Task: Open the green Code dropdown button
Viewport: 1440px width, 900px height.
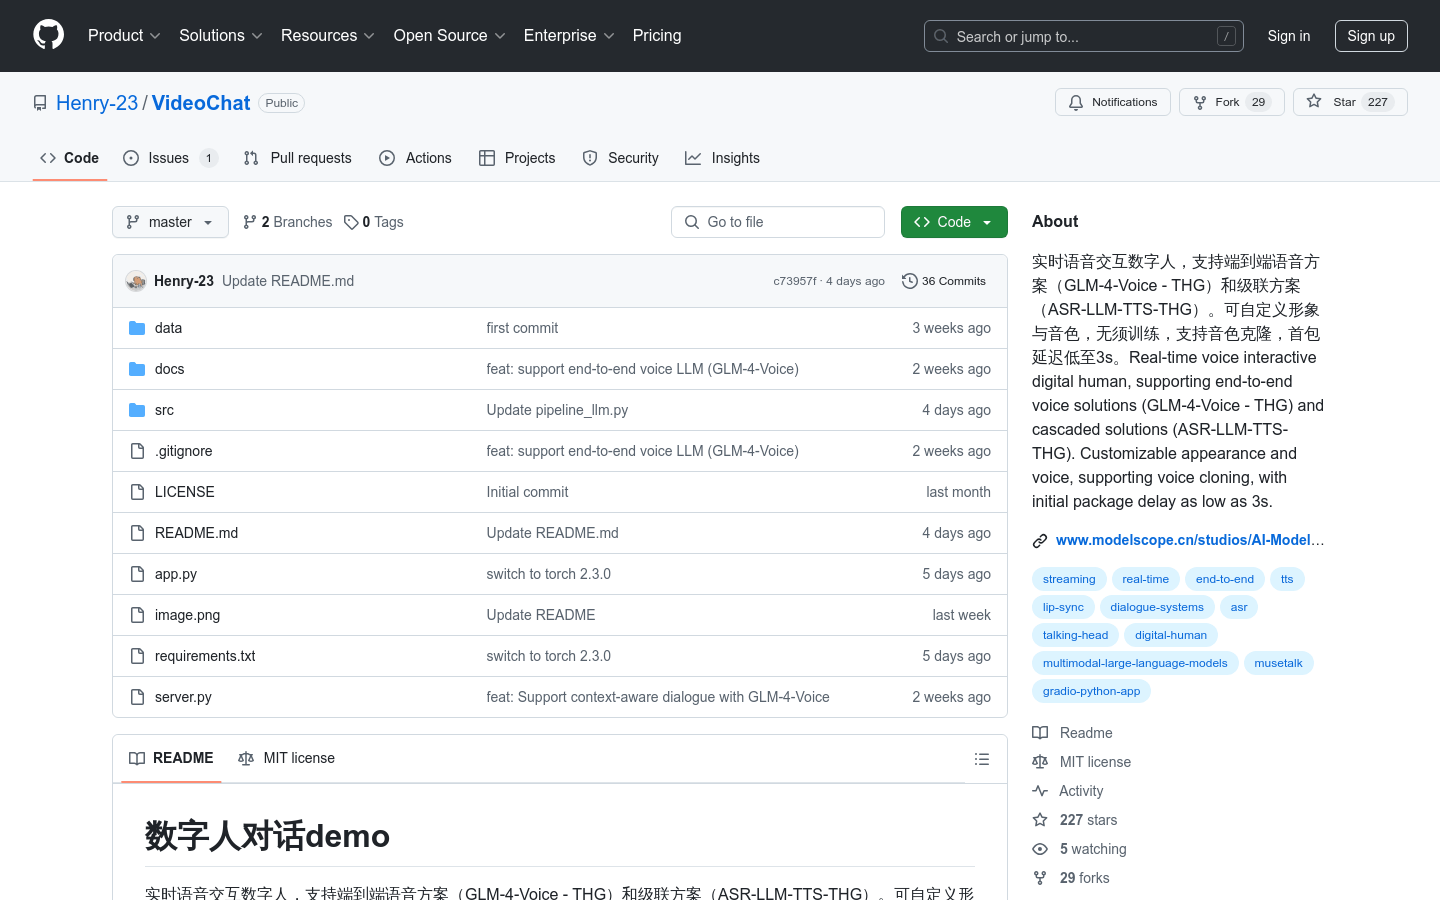Action: [x=954, y=222]
